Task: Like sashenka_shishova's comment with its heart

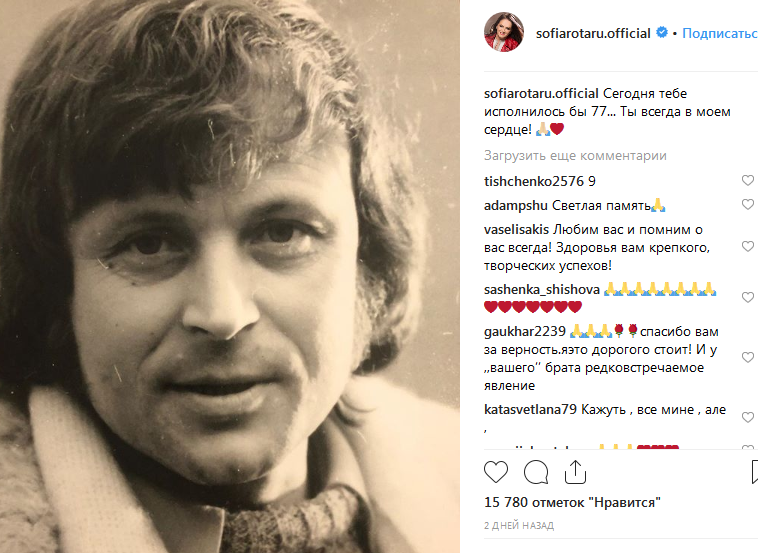Action: coord(747,297)
